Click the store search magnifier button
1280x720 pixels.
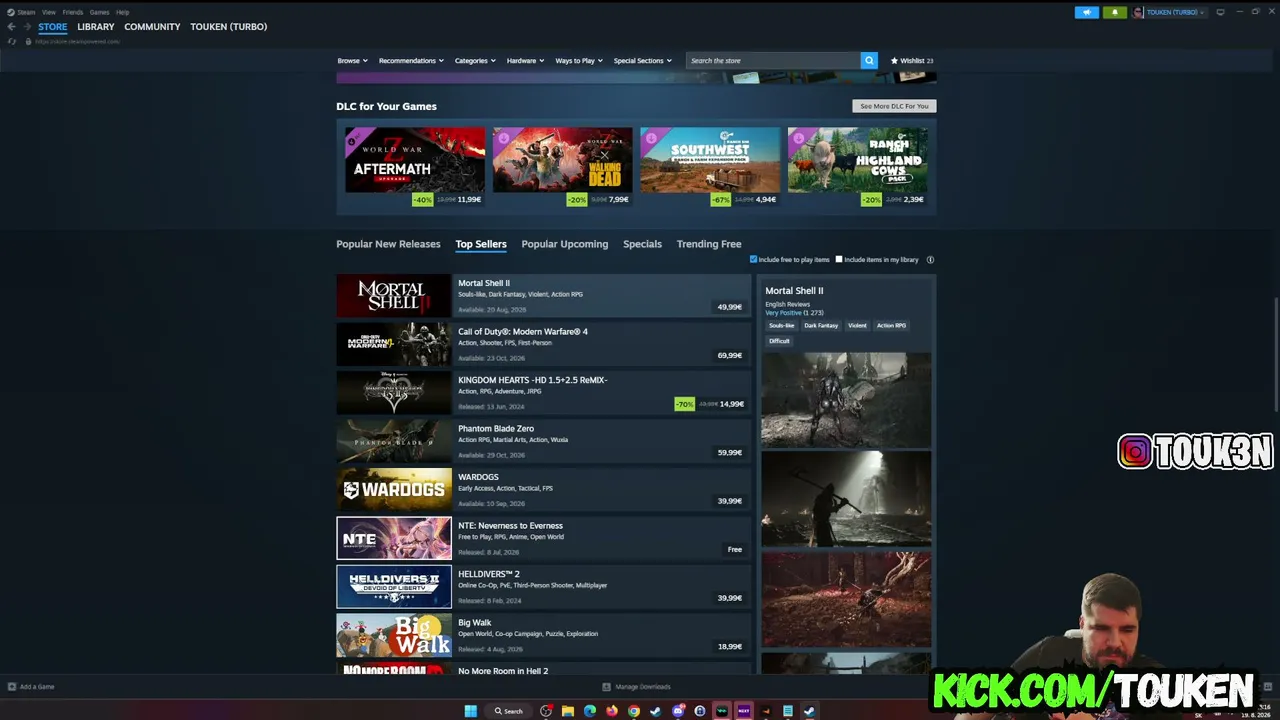[x=869, y=60]
